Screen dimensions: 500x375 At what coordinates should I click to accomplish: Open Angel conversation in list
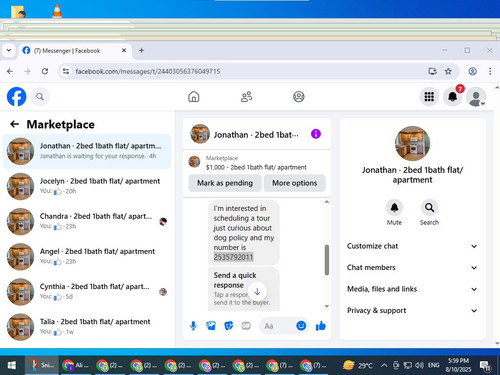pos(87,256)
